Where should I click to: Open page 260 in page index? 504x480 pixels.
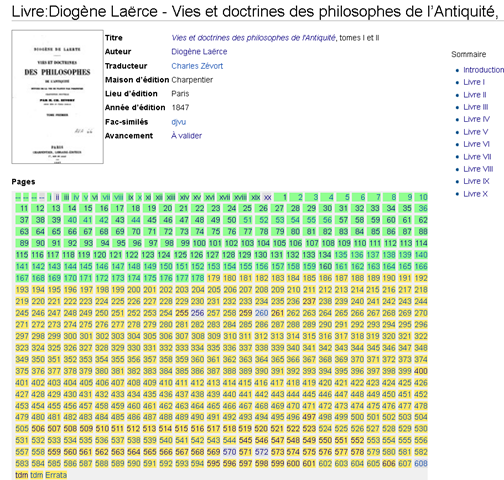tap(261, 313)
